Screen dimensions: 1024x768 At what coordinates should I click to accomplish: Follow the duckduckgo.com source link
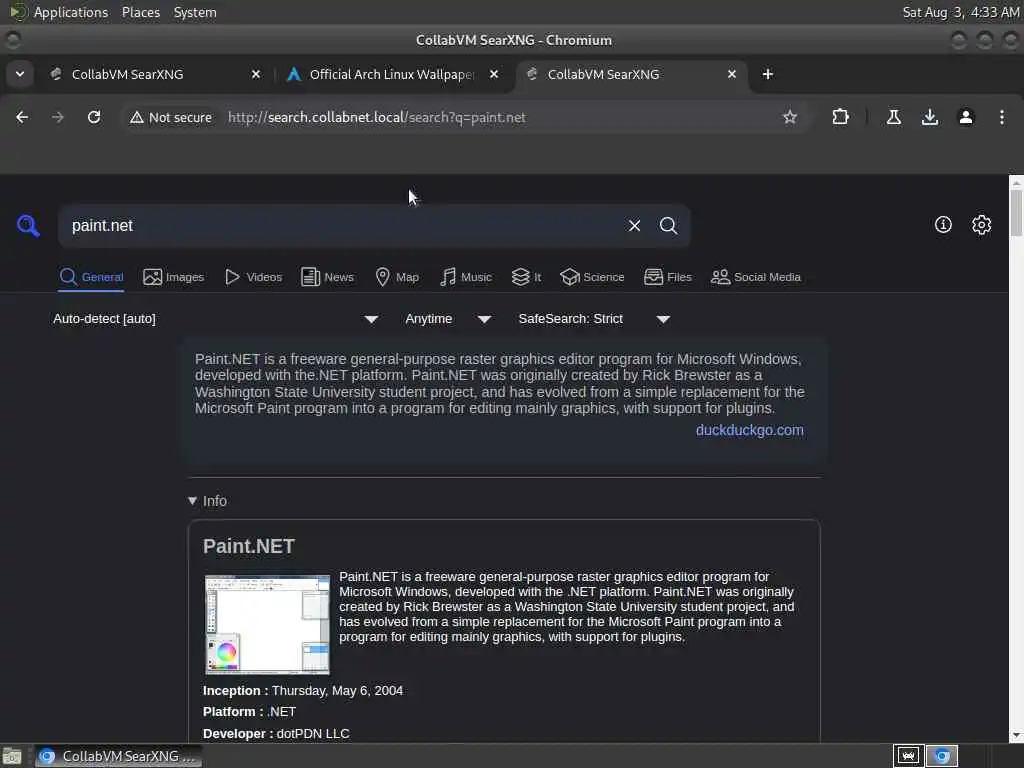750,430
